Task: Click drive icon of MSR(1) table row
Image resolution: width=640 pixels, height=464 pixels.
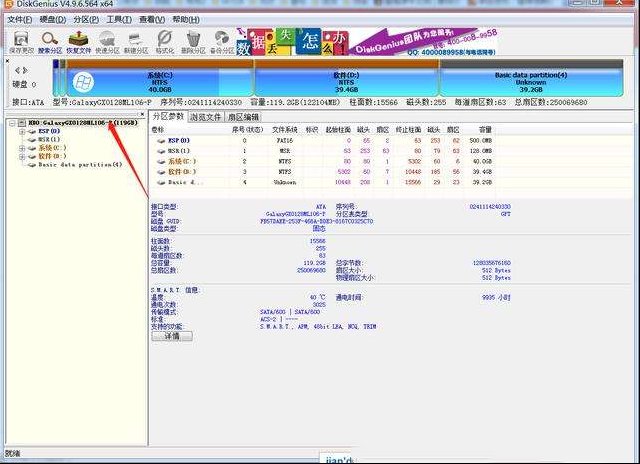Action: coord(161,151)
